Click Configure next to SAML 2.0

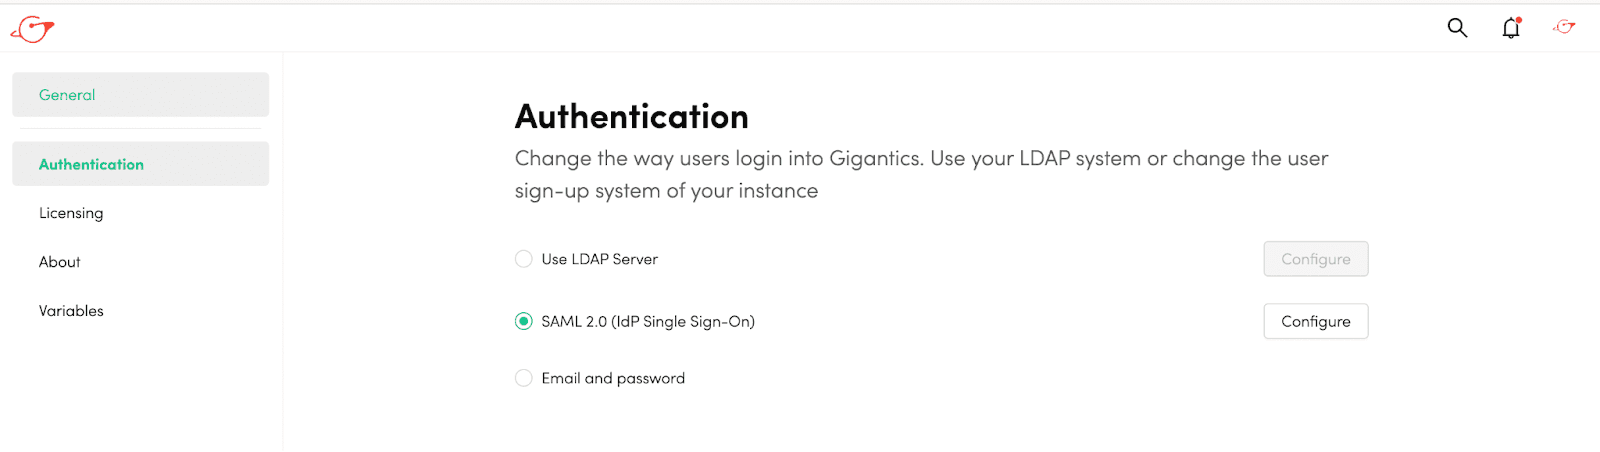coord(1315,321)
